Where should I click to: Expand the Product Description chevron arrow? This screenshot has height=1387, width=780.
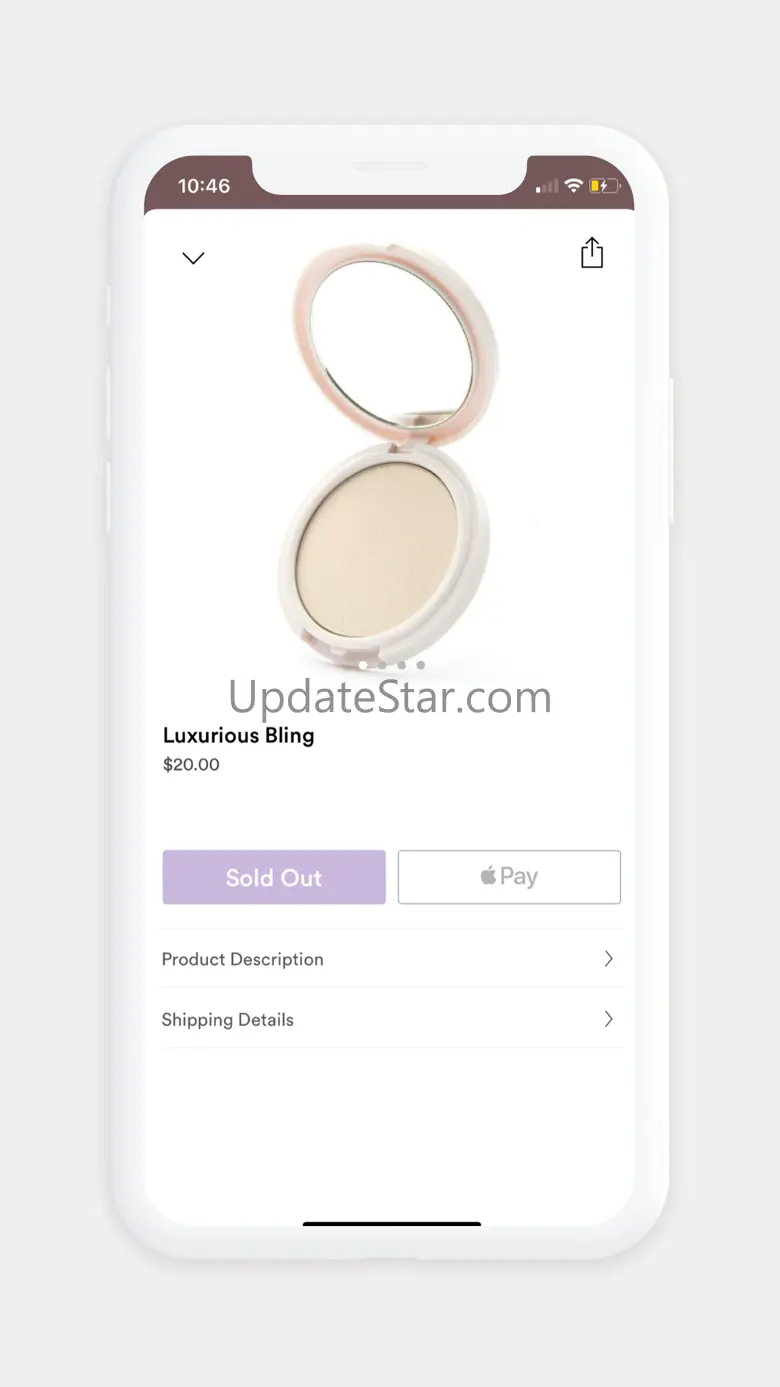pyautogui.click(x=608, y=959)
